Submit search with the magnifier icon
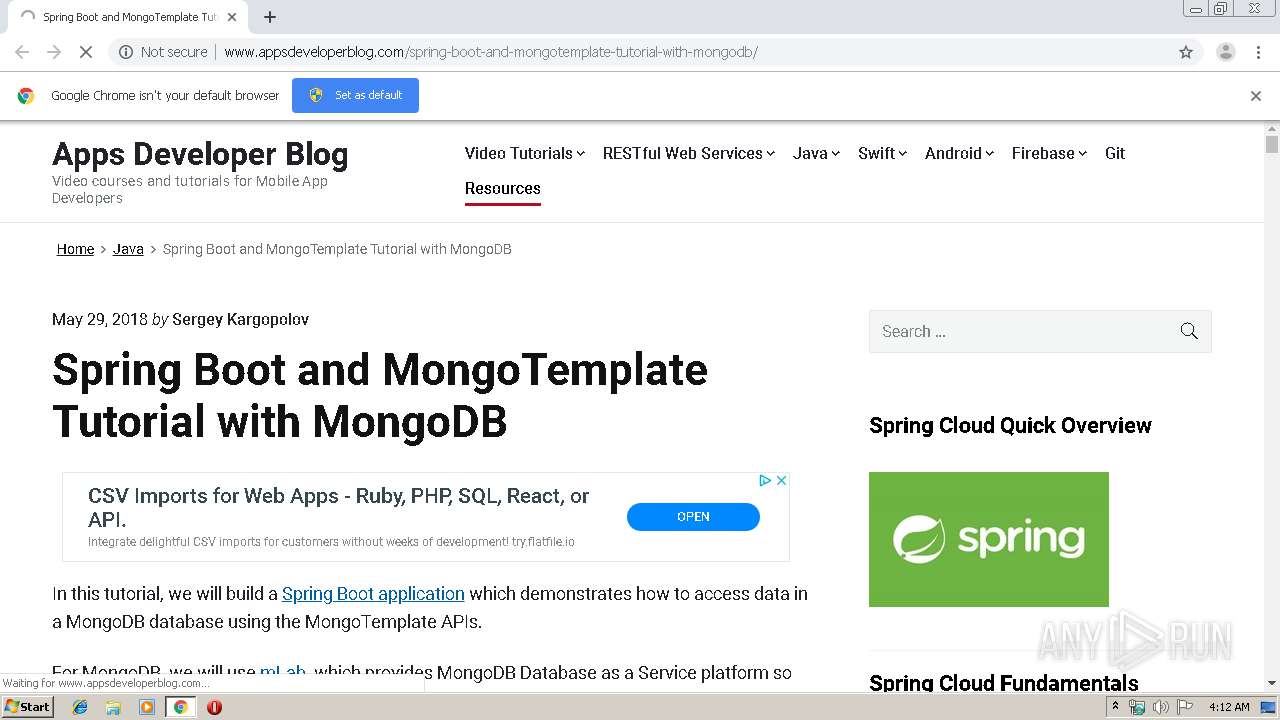 (1189, 331)
